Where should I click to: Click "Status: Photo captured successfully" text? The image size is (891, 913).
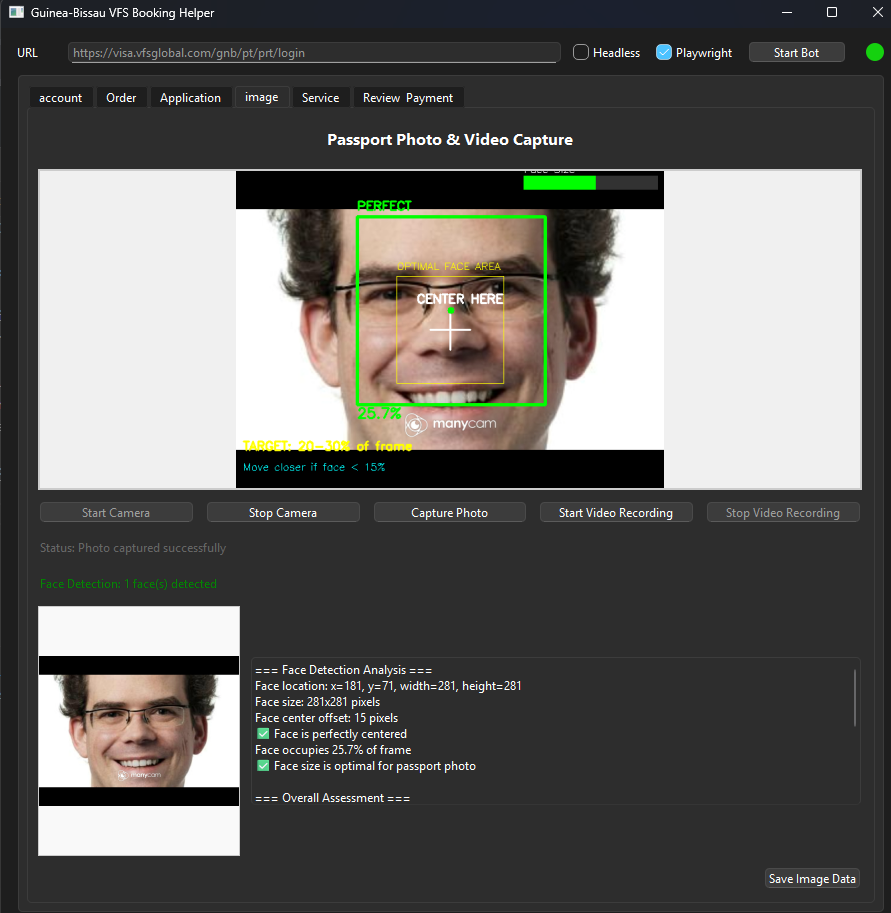(133, 548)
